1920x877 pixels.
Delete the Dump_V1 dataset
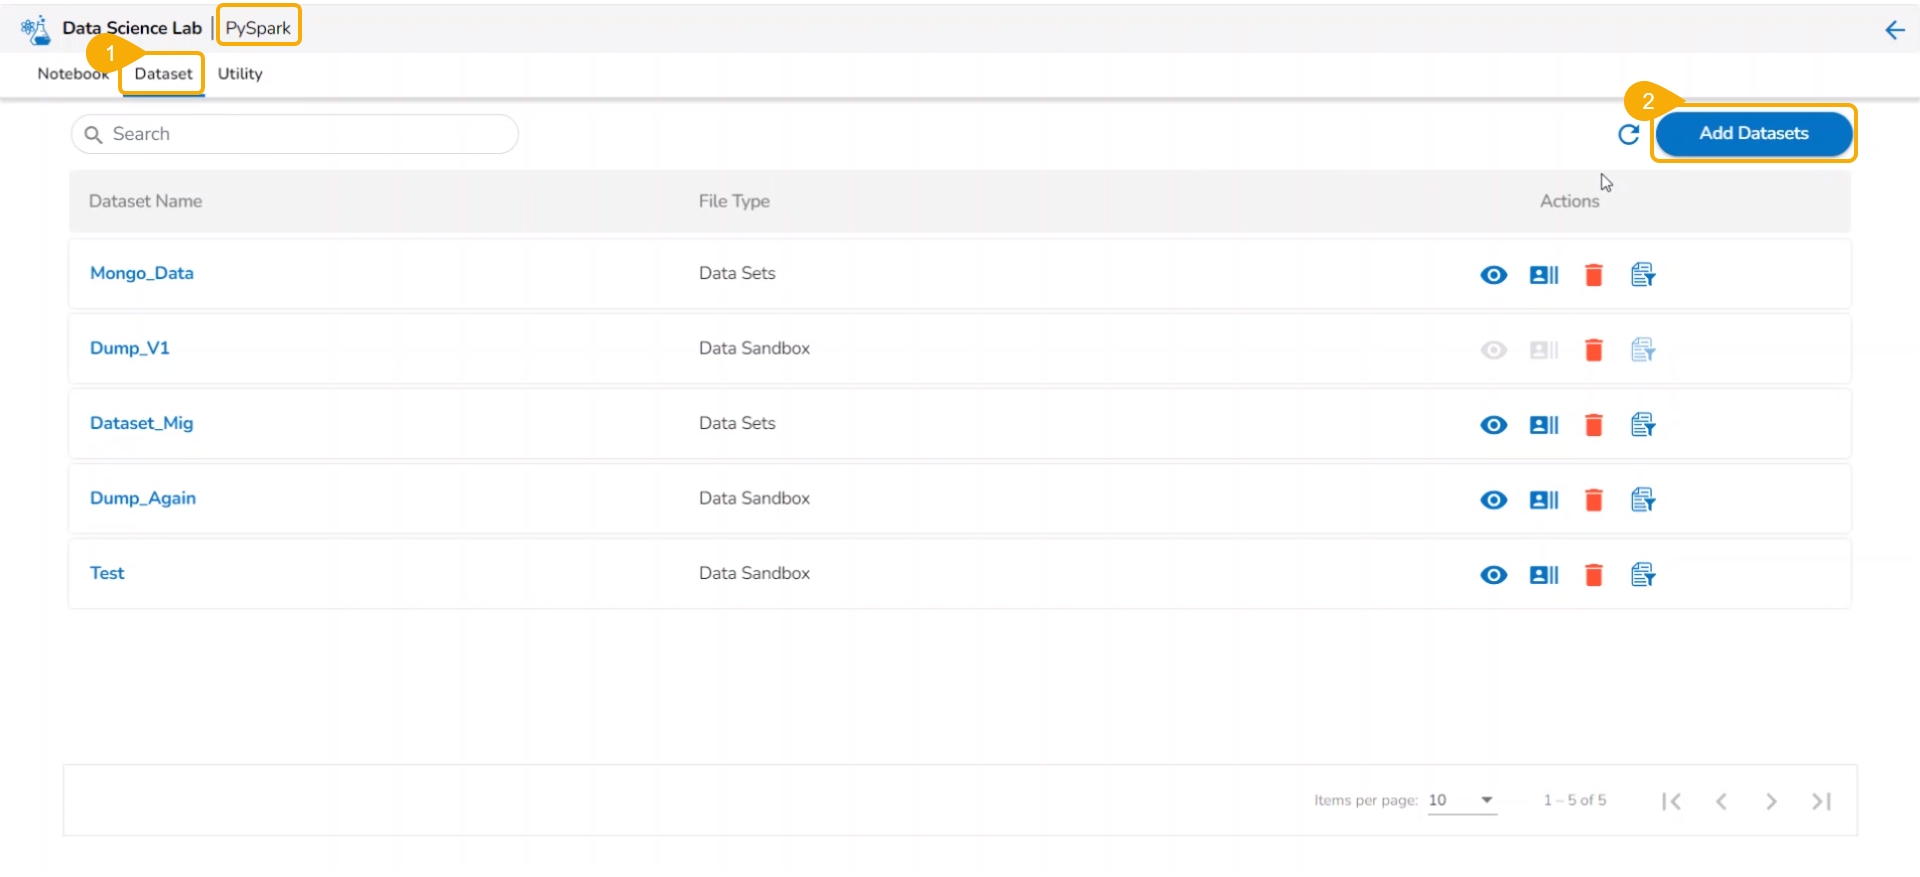tap(1594, 350)
